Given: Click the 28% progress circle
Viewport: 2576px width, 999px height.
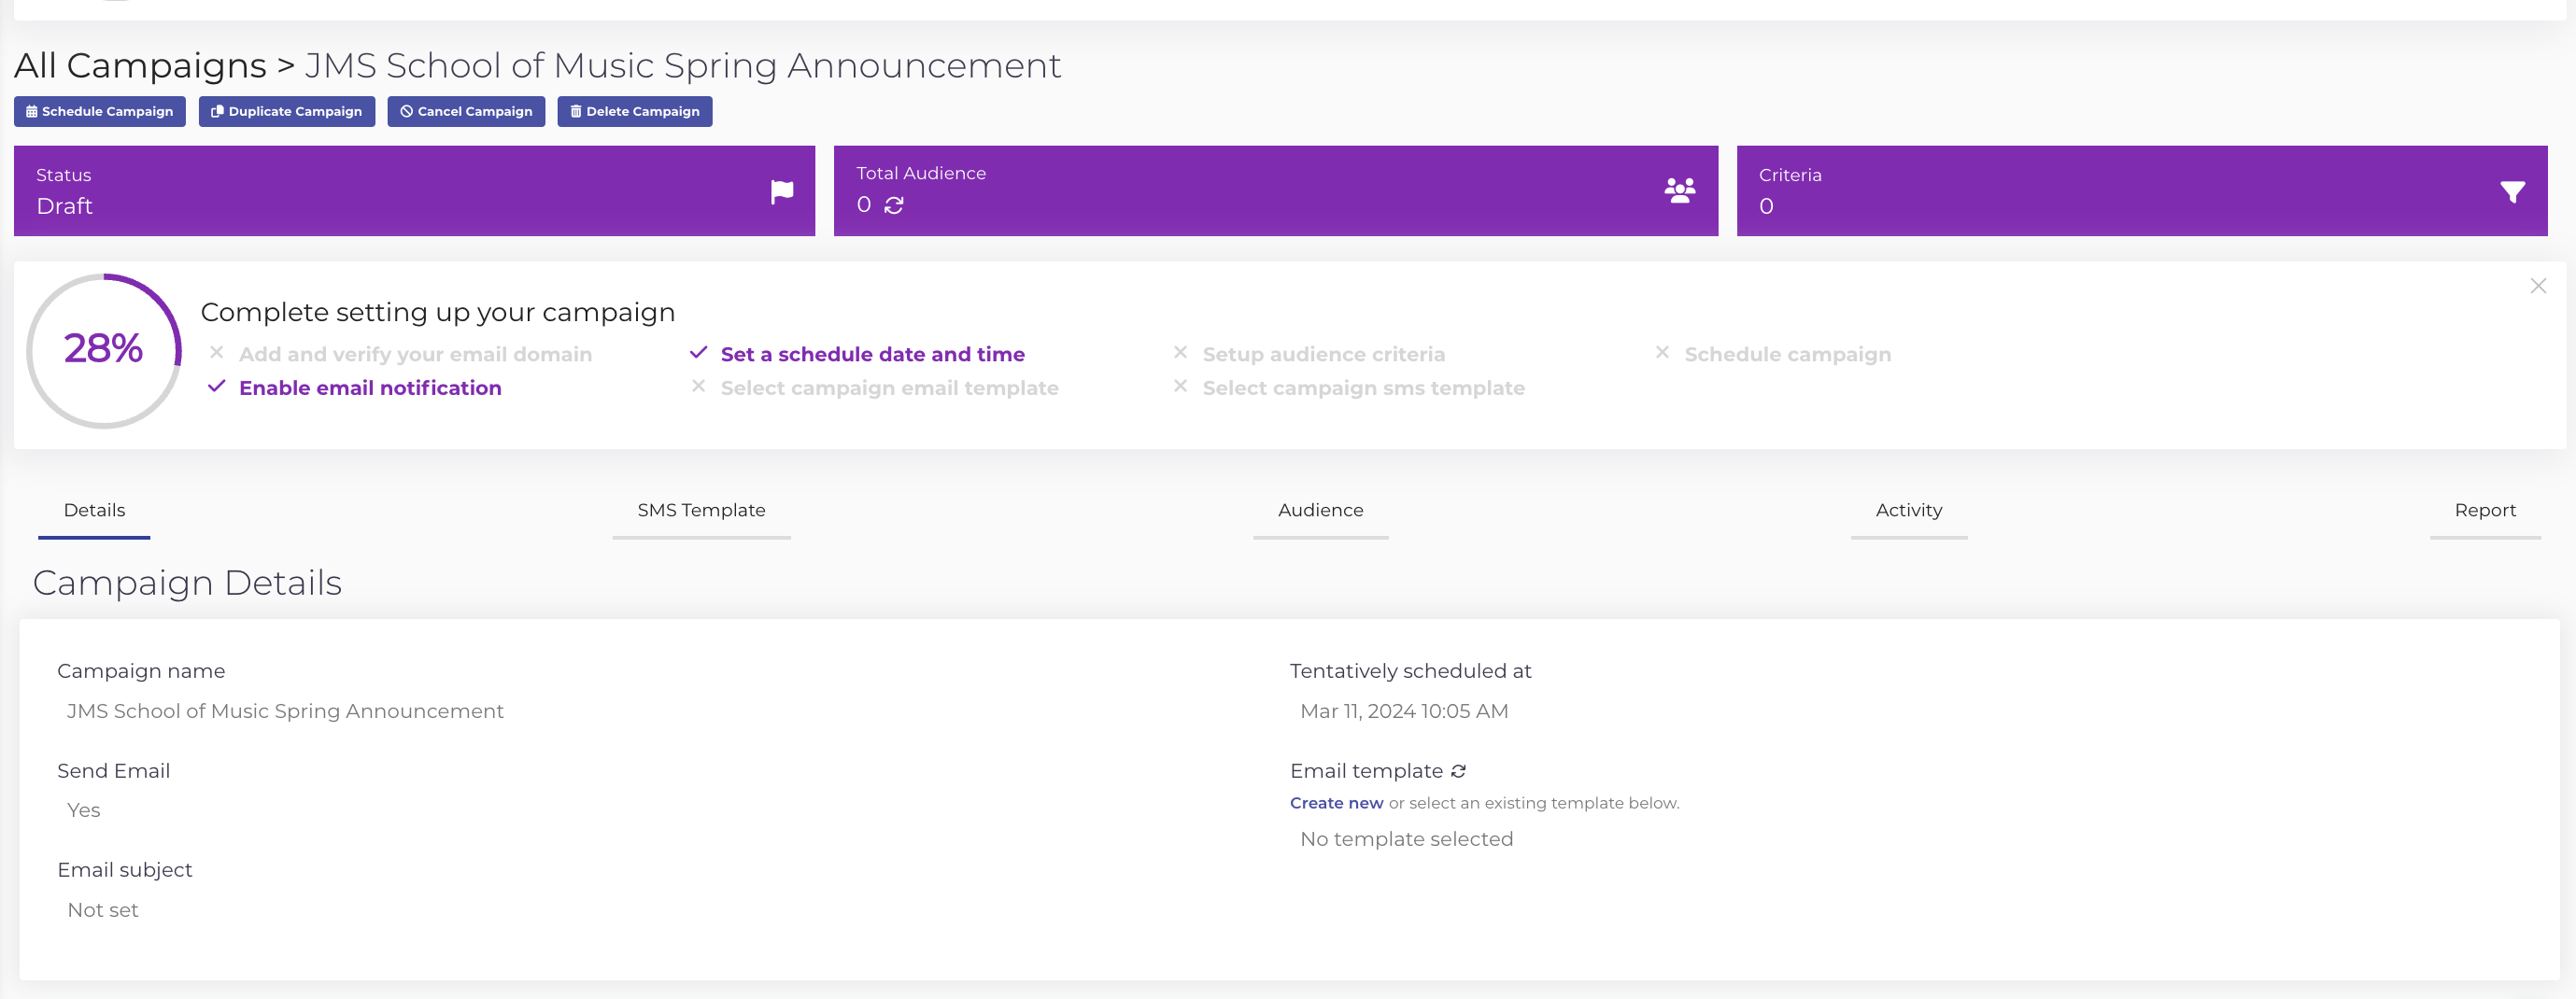Looking at the screenshot, I should 104,350.
